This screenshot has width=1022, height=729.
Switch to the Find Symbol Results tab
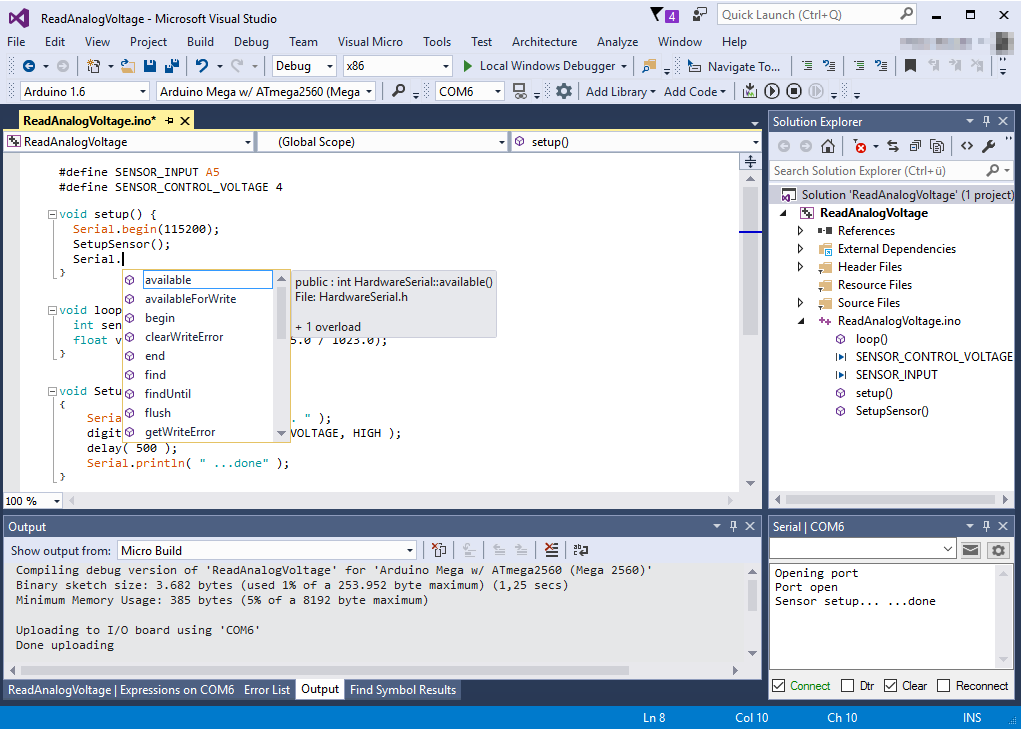(x=403, y=689)
